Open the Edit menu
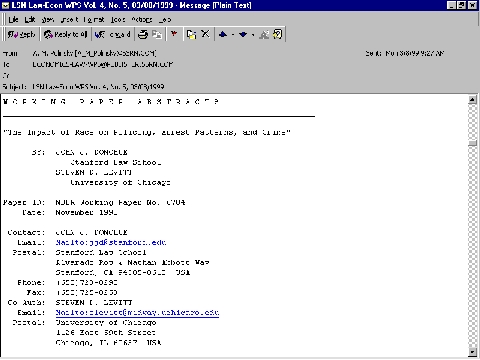The height and width of the screenshot is (360, 480). click(x=30, y=20)
